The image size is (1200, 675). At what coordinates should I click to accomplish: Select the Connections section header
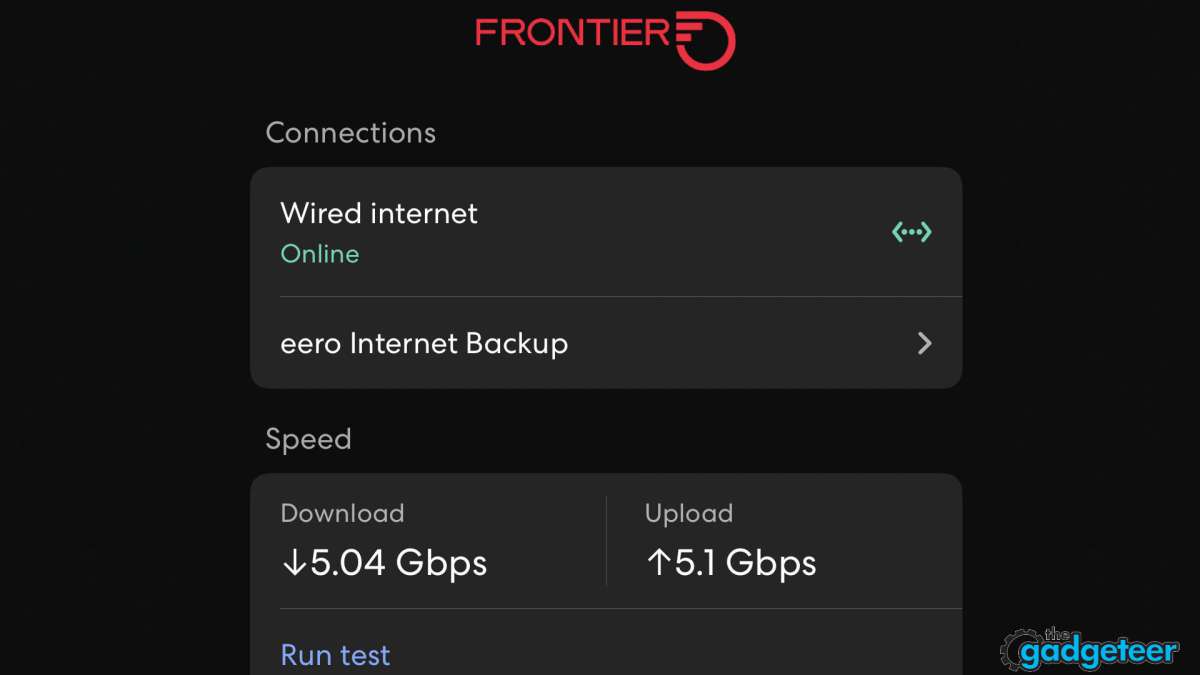click(x=350, y=132)
